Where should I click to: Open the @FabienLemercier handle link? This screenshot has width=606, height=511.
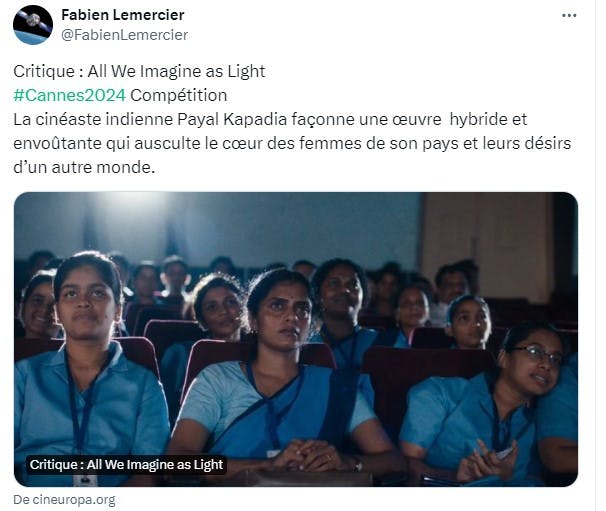[x=124, y=35]
